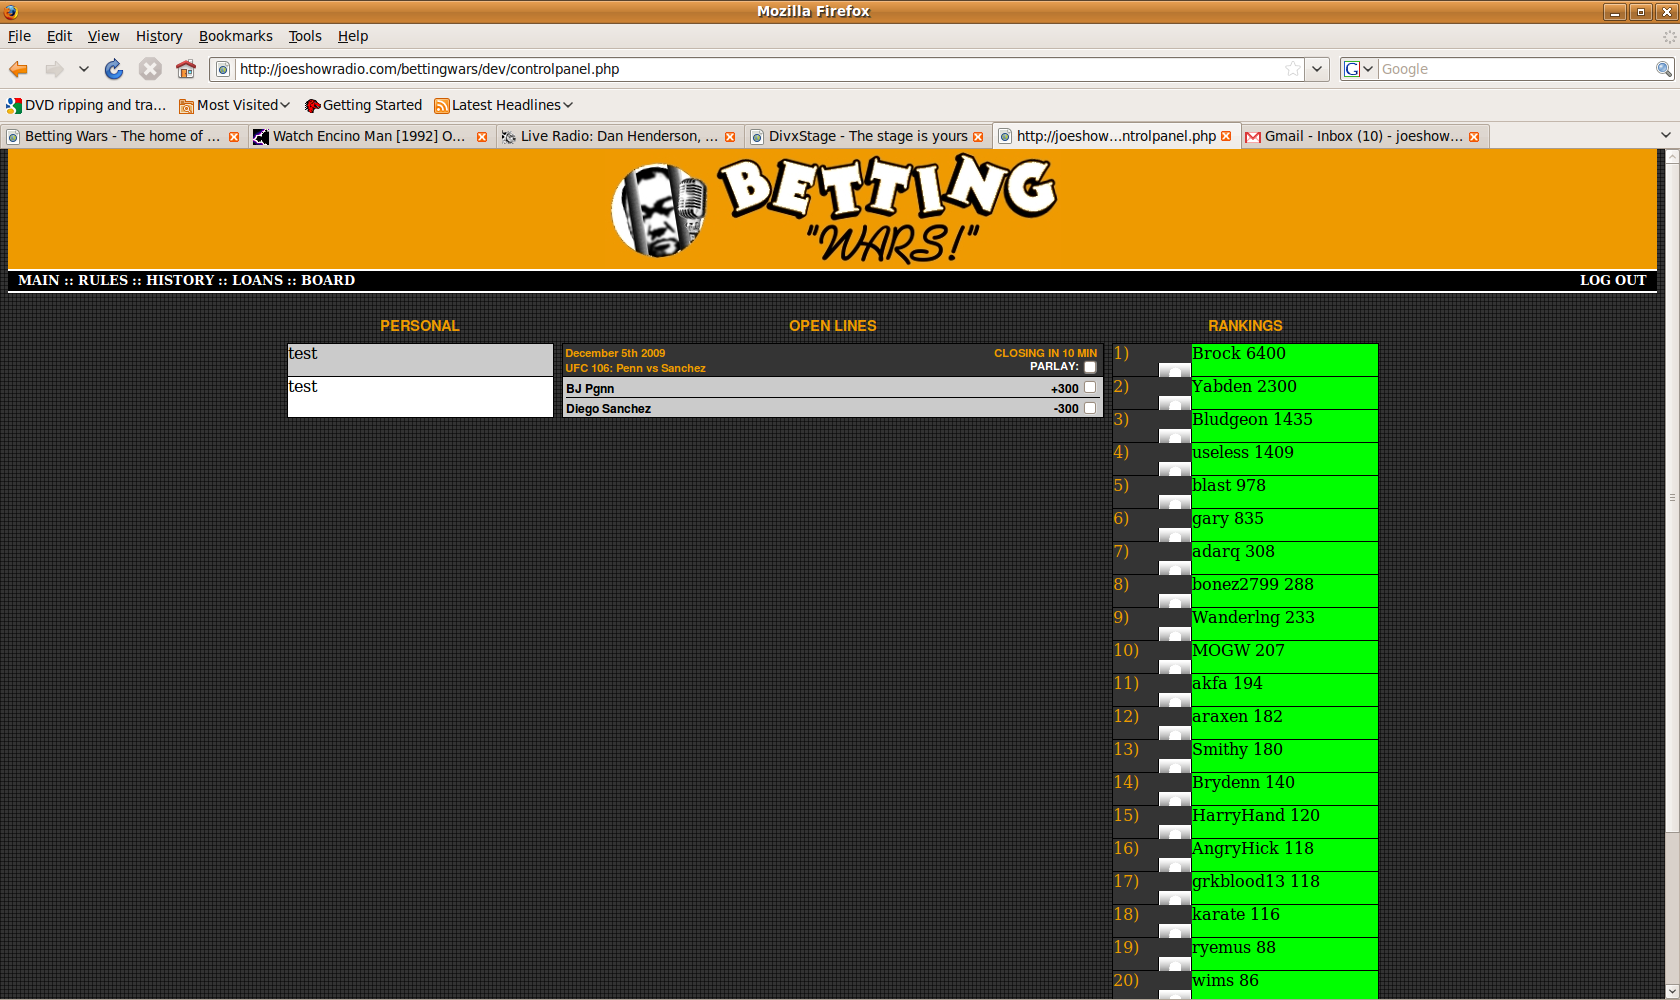The height and width of the screenshot is (1000, 1680).
Task: Click the scrollbar up arrow
Action: [1672, 157]
